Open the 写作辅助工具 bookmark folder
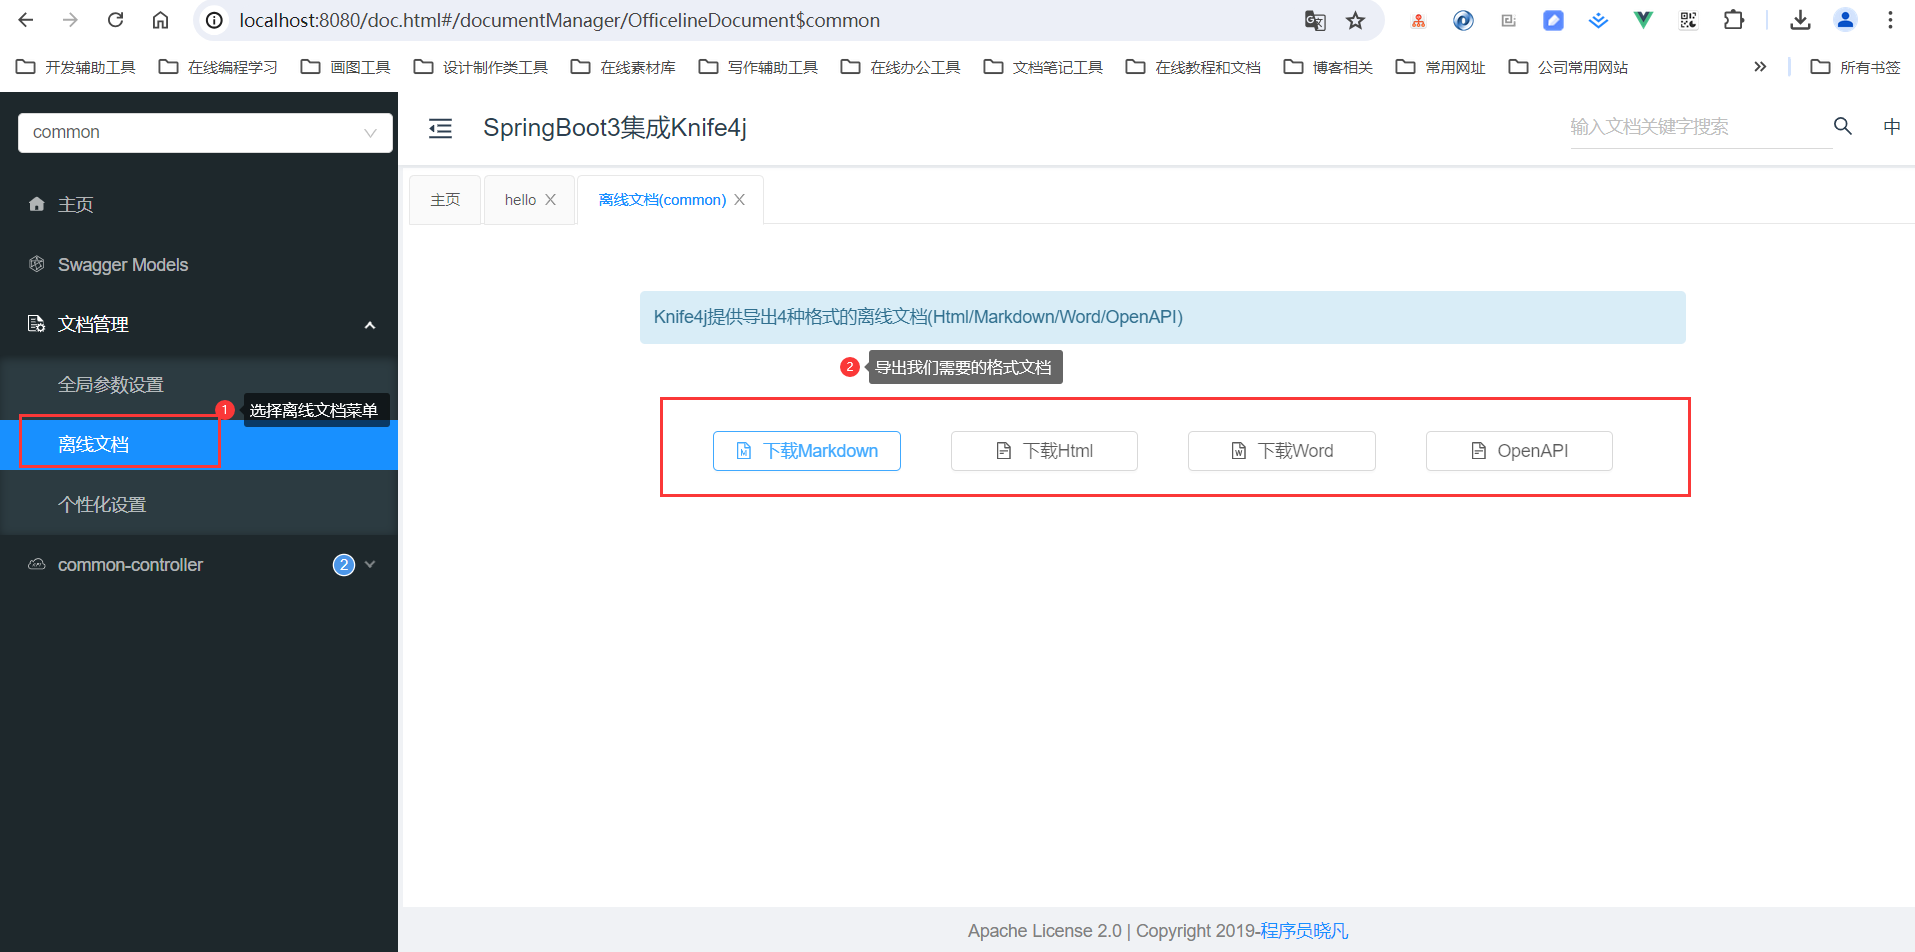1915x952 pixels. point(758,67)
